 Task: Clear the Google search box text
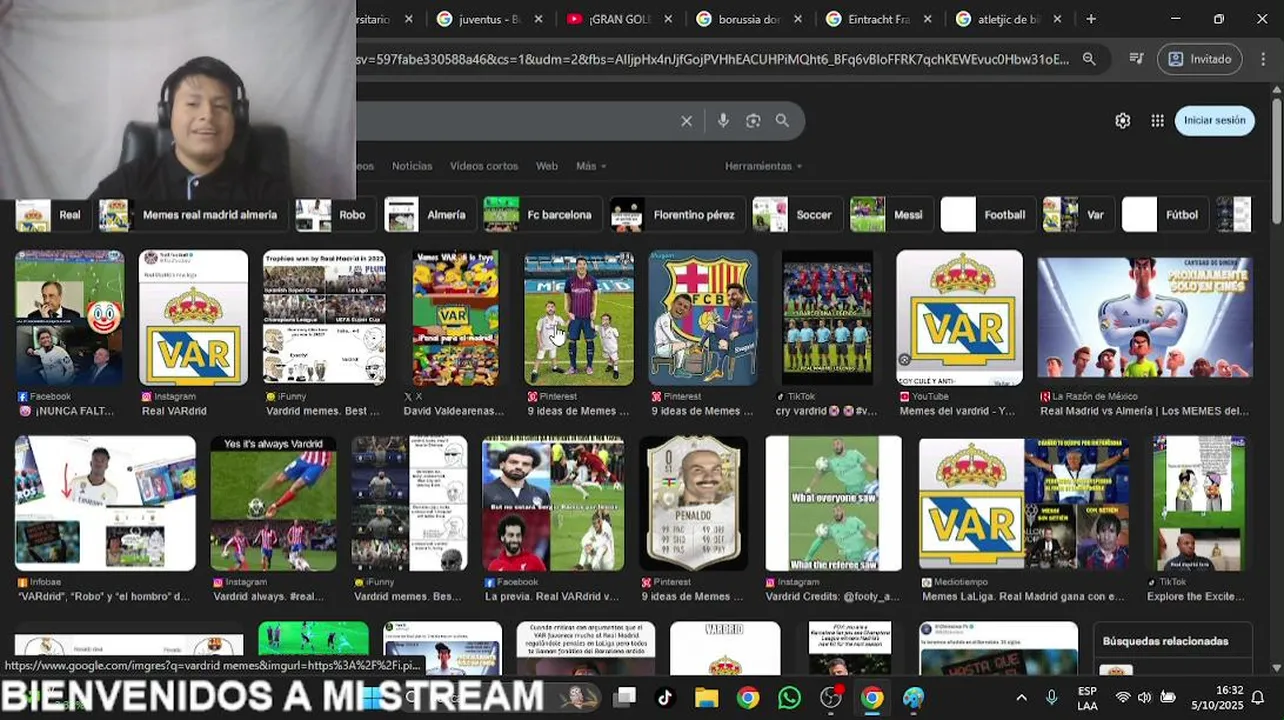[686, 121]
